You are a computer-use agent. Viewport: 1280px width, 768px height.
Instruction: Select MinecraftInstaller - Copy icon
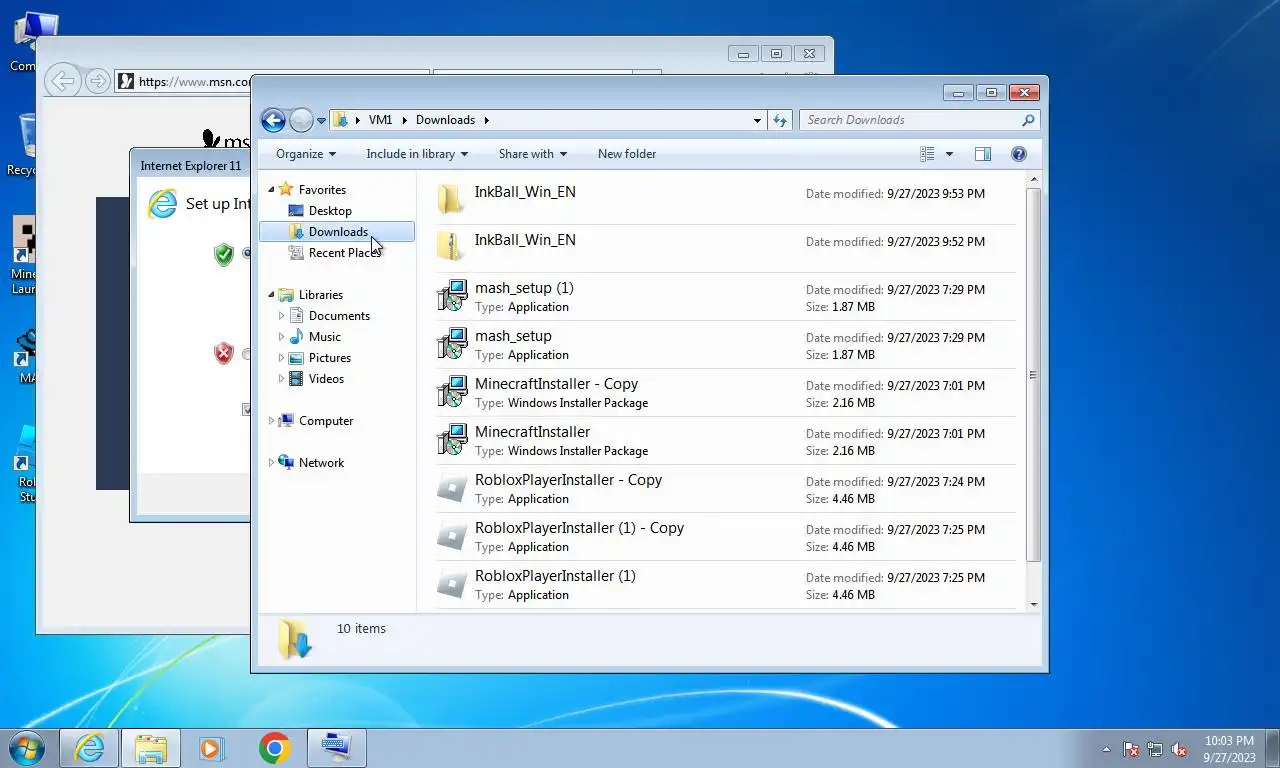tap(452, 392)
